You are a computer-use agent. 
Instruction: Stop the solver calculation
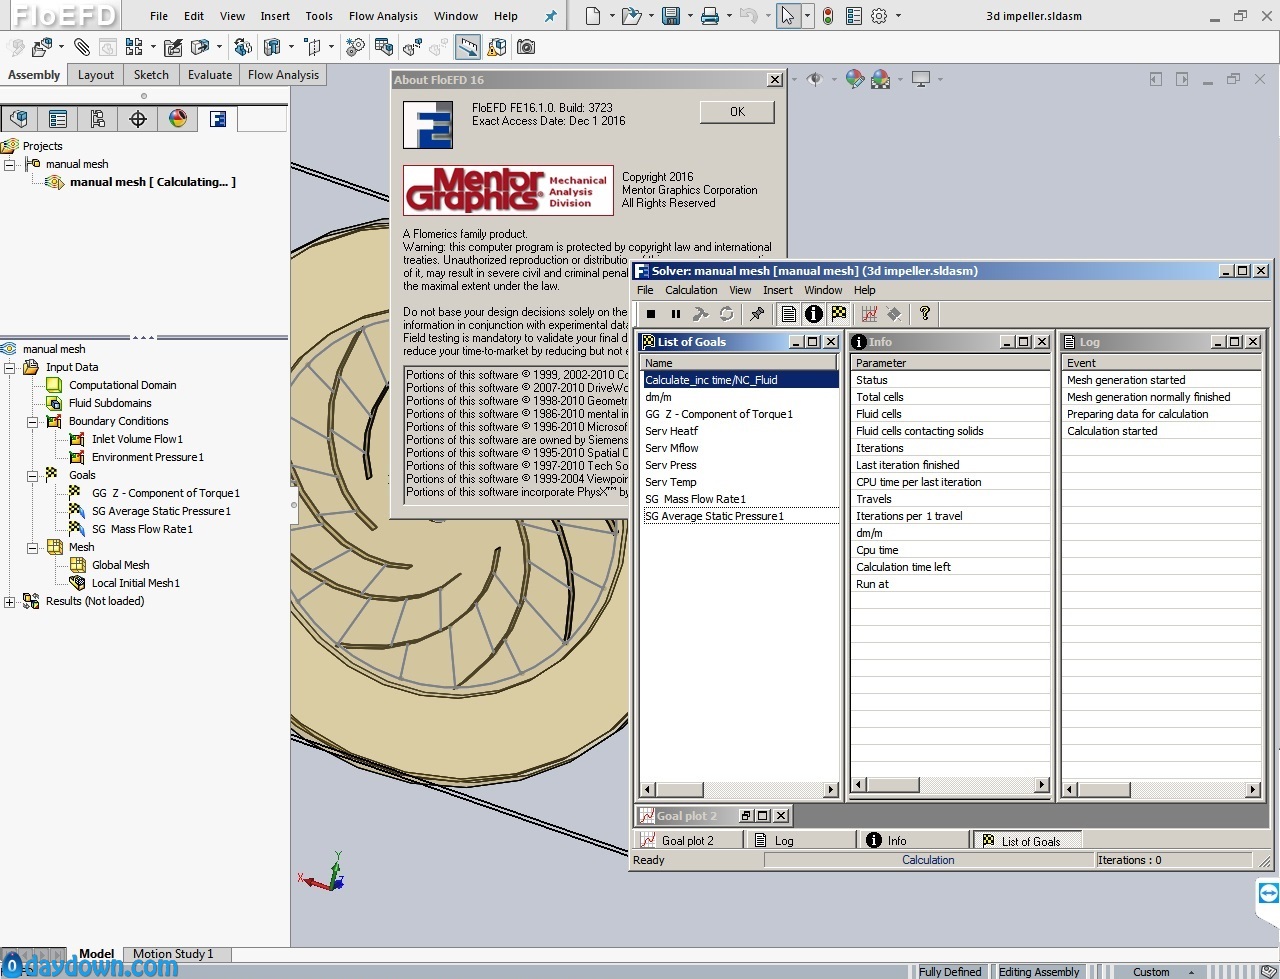[x=651, y=314]
